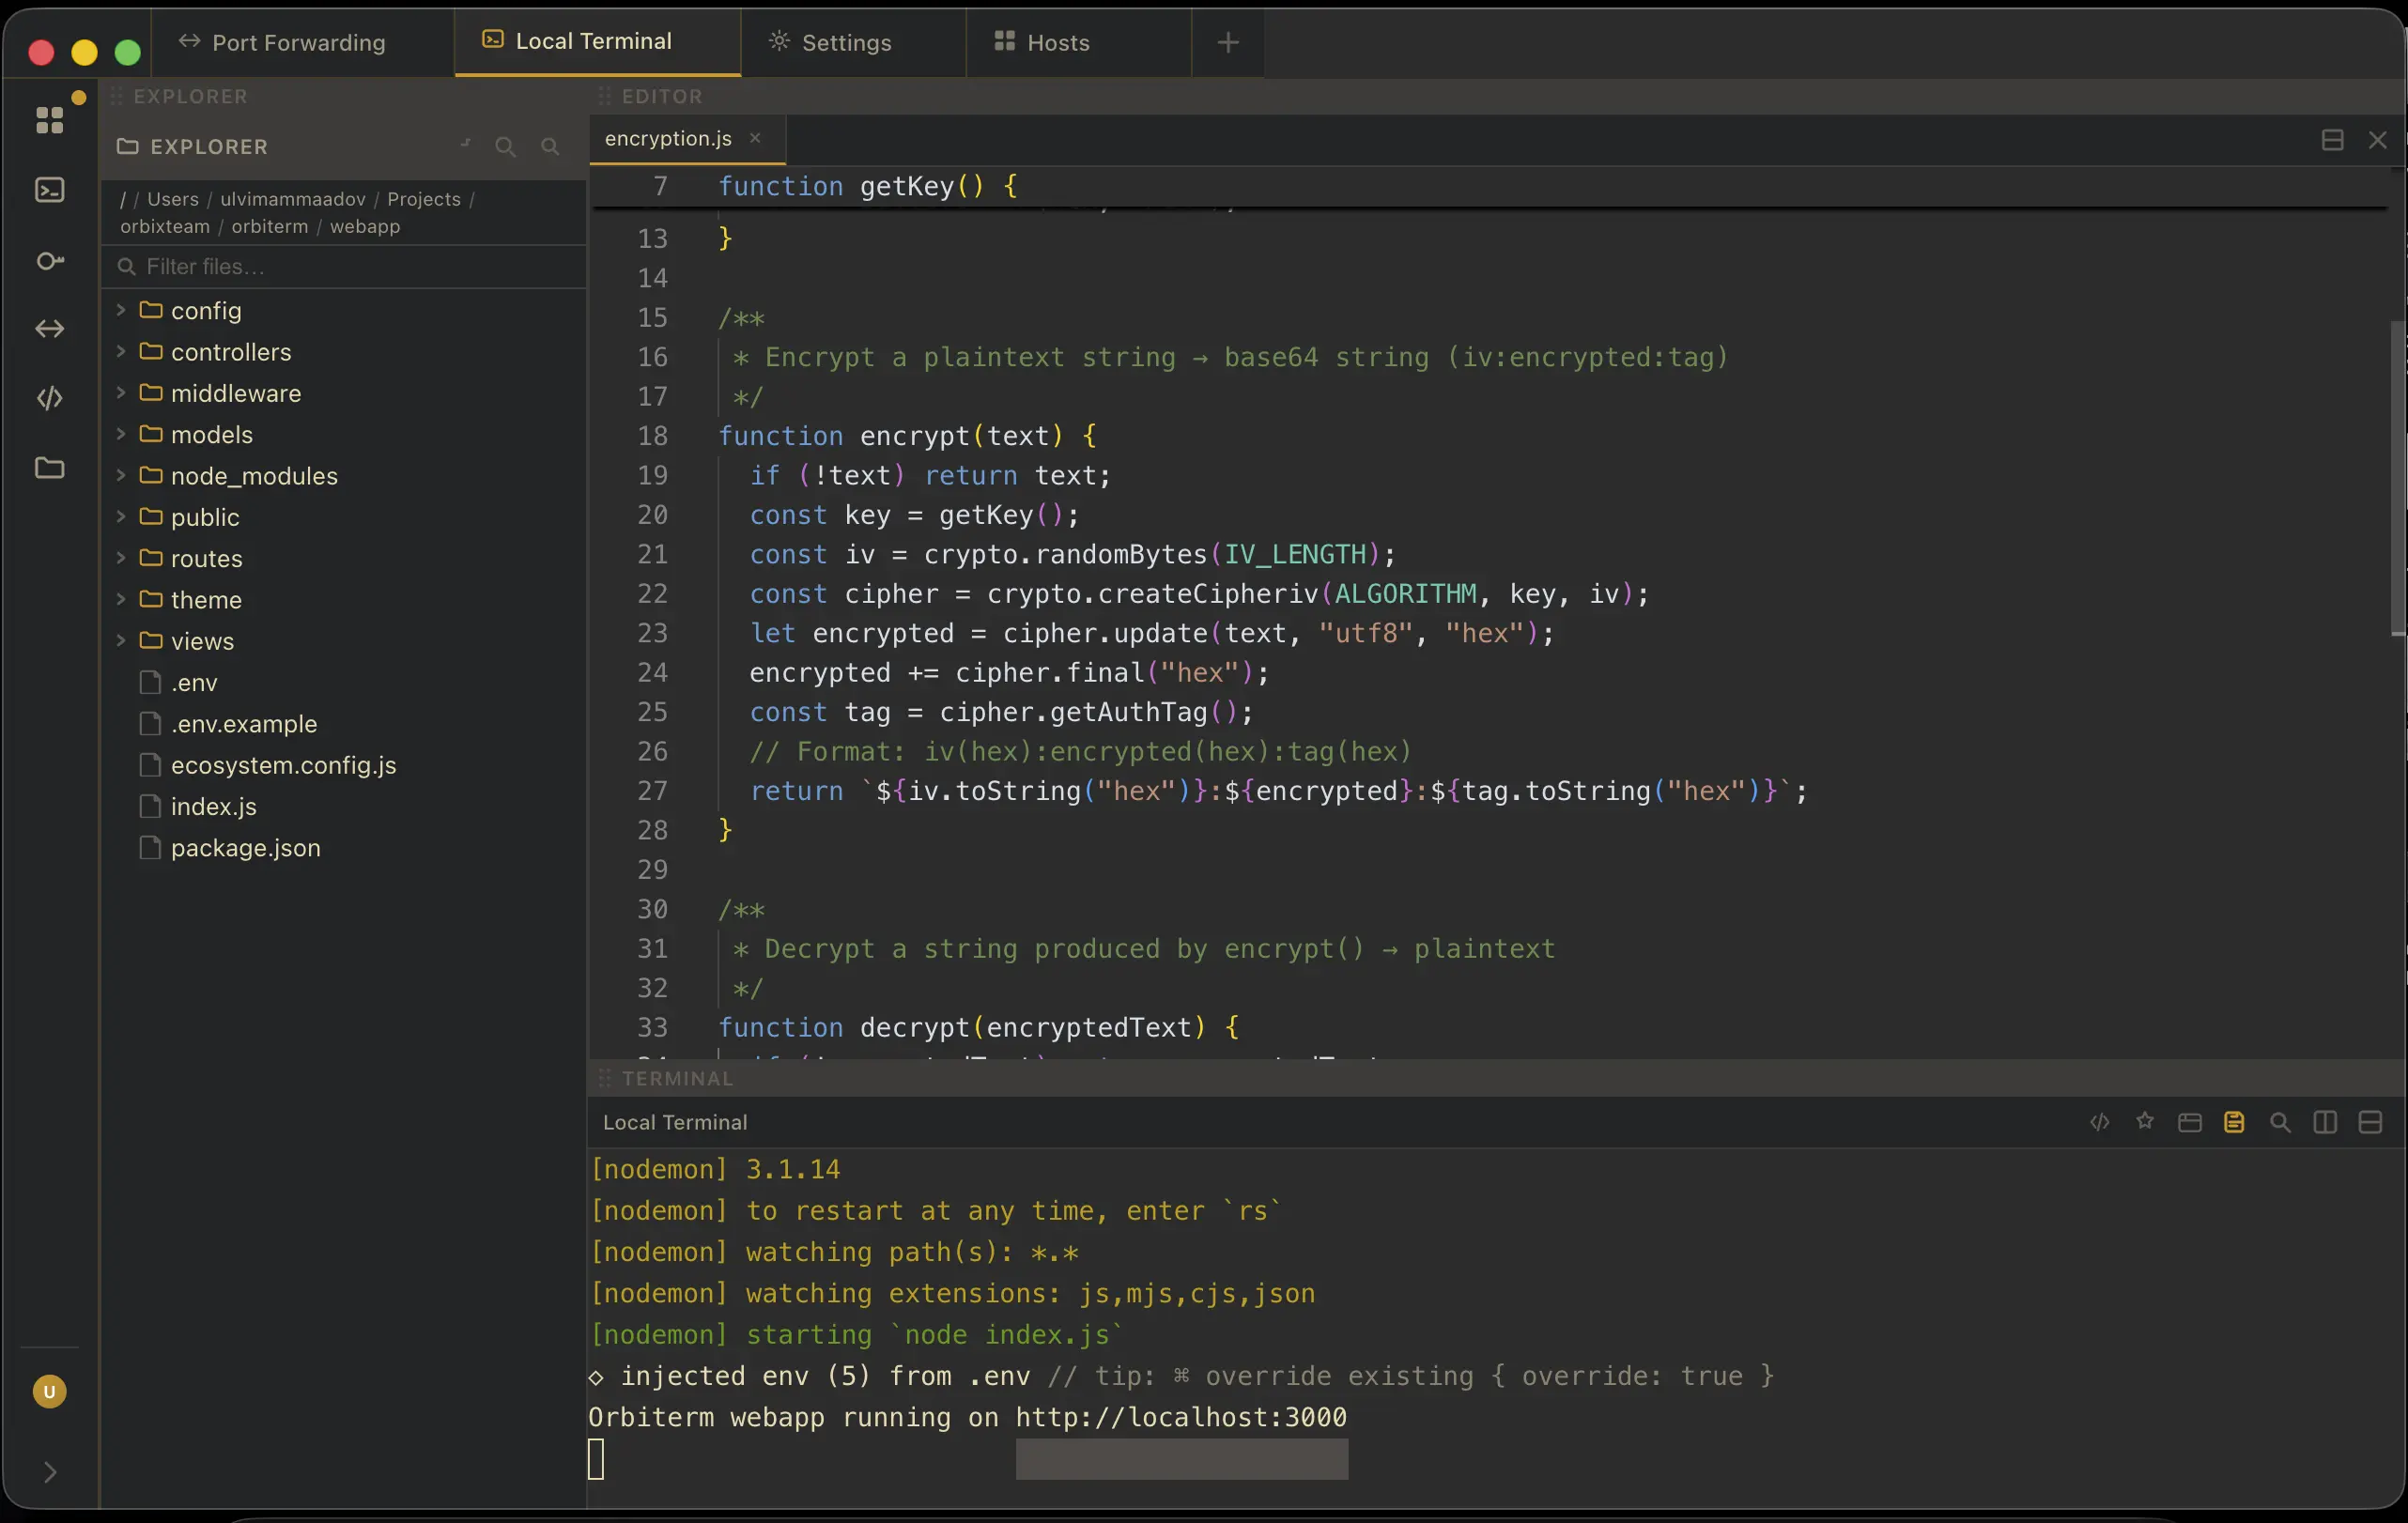
Task: Add a new tab with plus button
Action: (x=1228, y=42)
